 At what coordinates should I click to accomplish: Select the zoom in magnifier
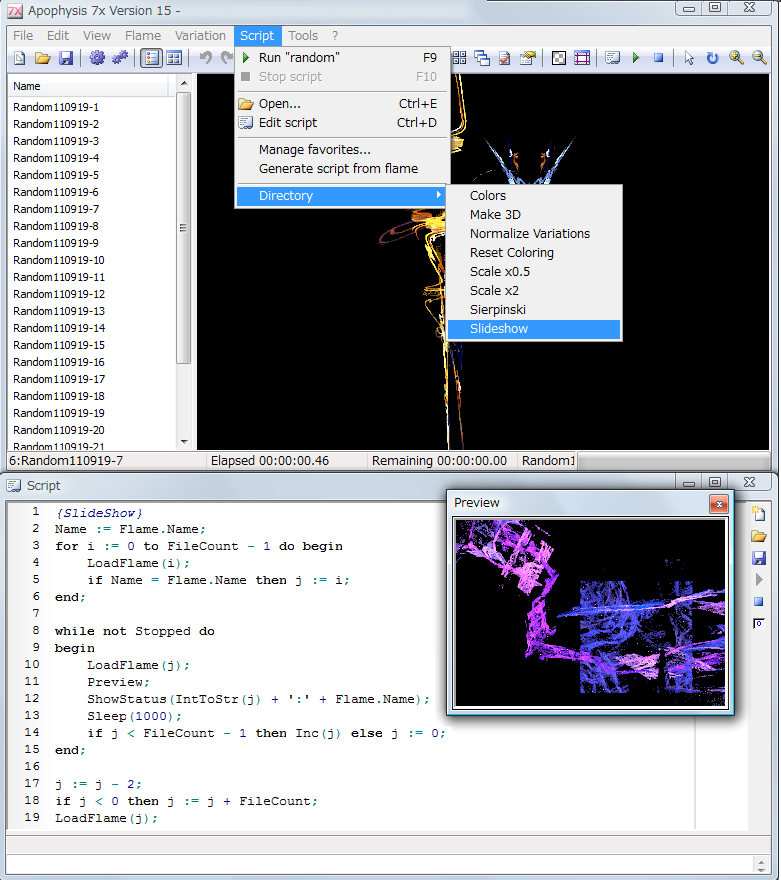click(736, 58)
